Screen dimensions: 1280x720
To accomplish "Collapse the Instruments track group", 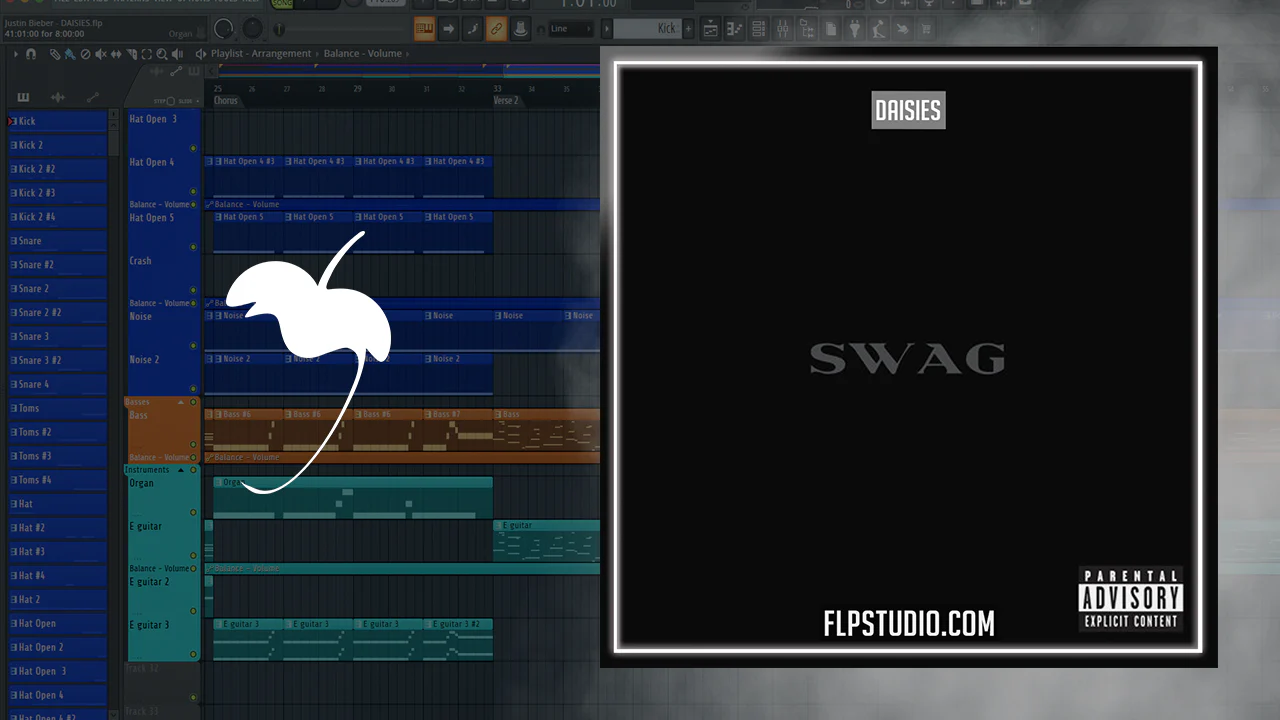I will [x=181, y=470].
